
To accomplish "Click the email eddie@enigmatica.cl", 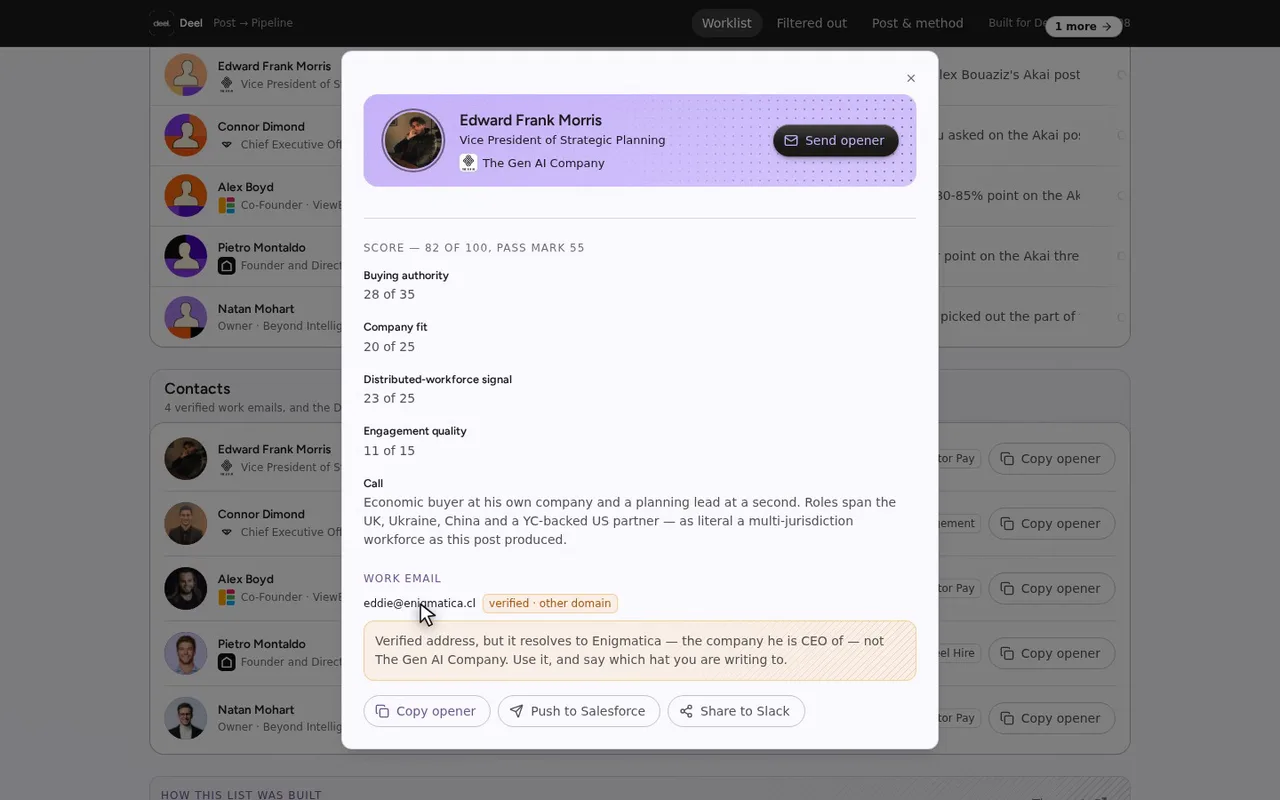I will click(x=420, y=603).
